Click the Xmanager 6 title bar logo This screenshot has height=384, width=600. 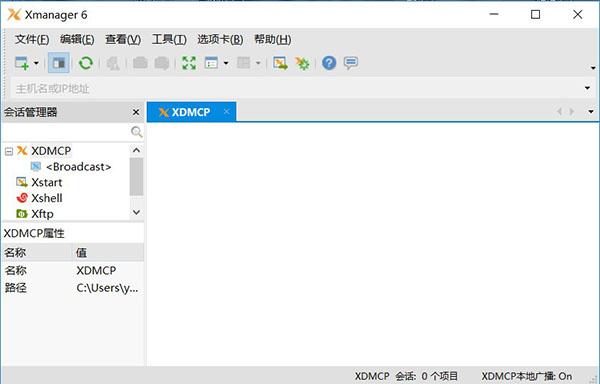pos(14,15)
